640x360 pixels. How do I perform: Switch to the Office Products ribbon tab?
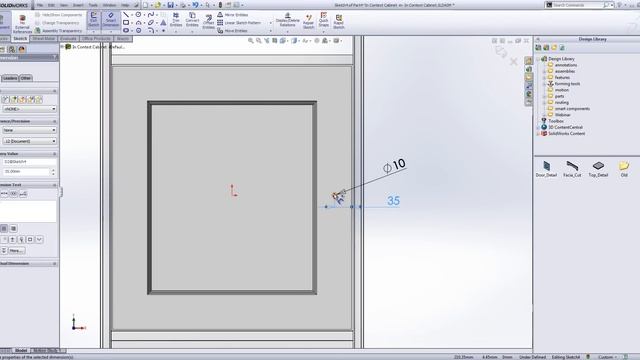coord(96,38)
